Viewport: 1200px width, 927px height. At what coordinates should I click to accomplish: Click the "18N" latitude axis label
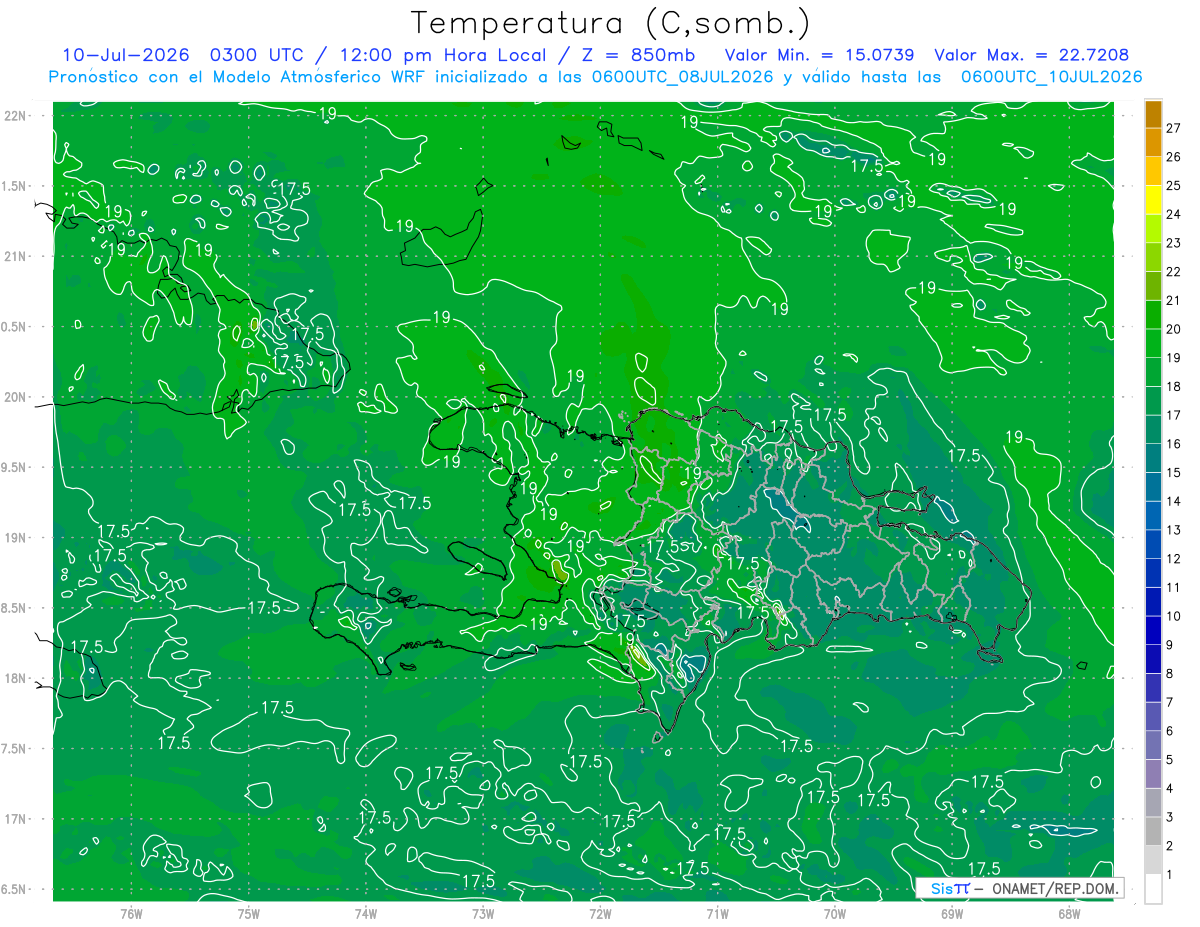pos(14,679)
